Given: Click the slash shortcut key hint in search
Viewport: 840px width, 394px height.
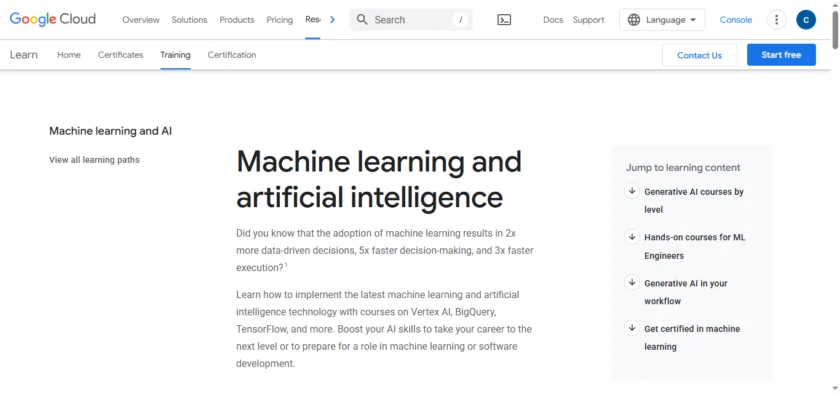Looking at the screenshot, I should (460, 20).
